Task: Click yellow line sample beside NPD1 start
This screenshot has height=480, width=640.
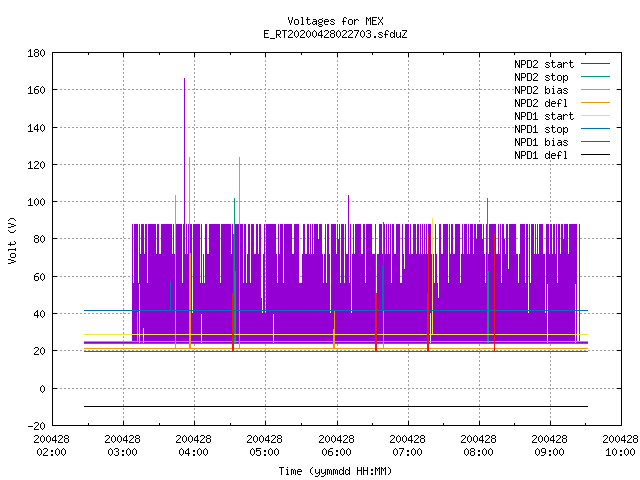Action: pos(595,116)
